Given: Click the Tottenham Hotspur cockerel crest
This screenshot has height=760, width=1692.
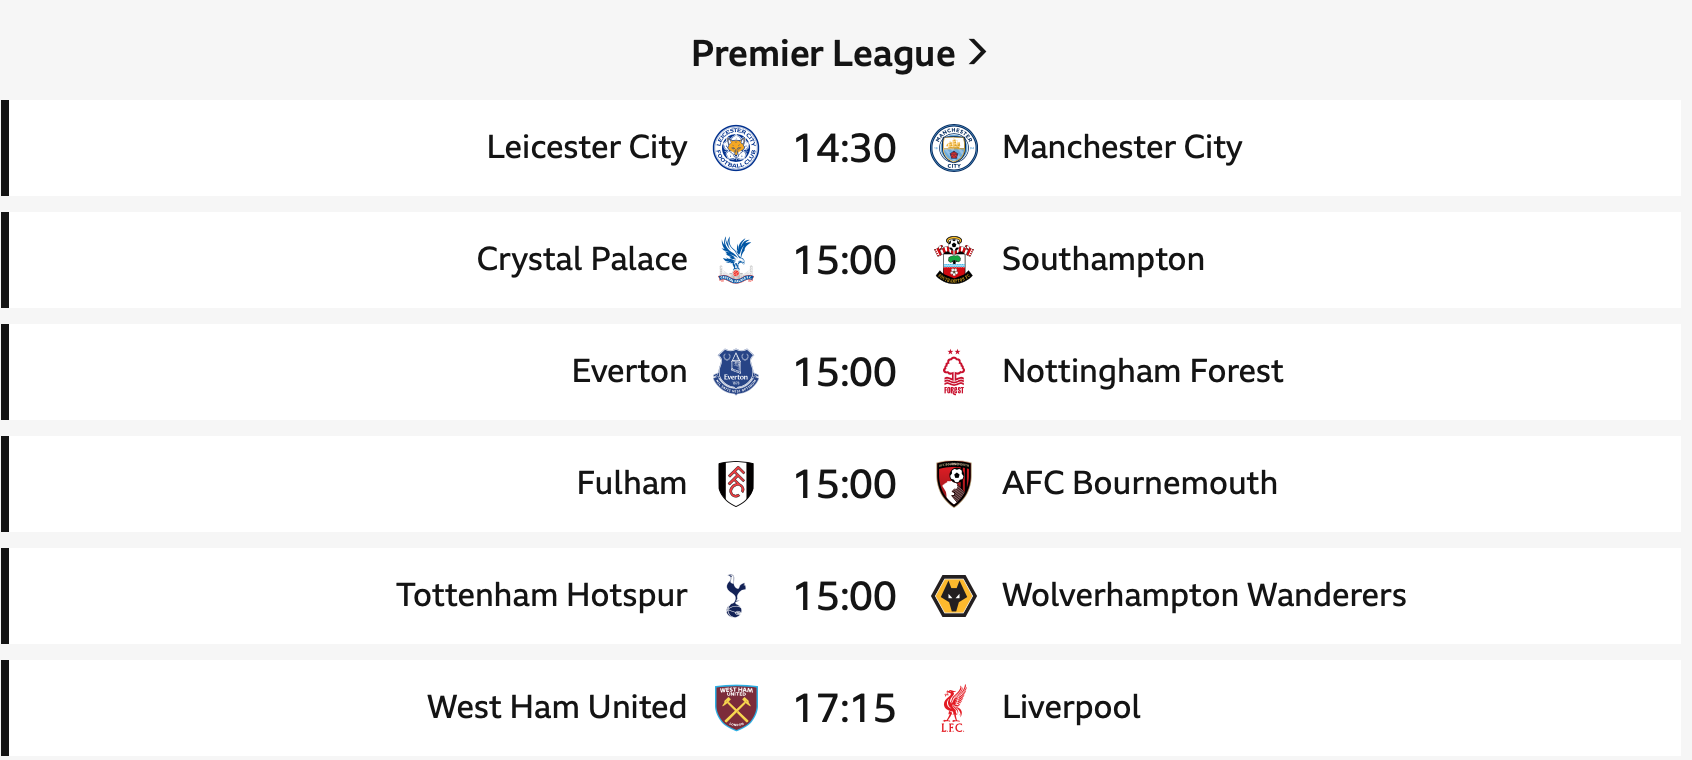Looking at the screenshot, I should pyautogui.click(x=736, y=596).
